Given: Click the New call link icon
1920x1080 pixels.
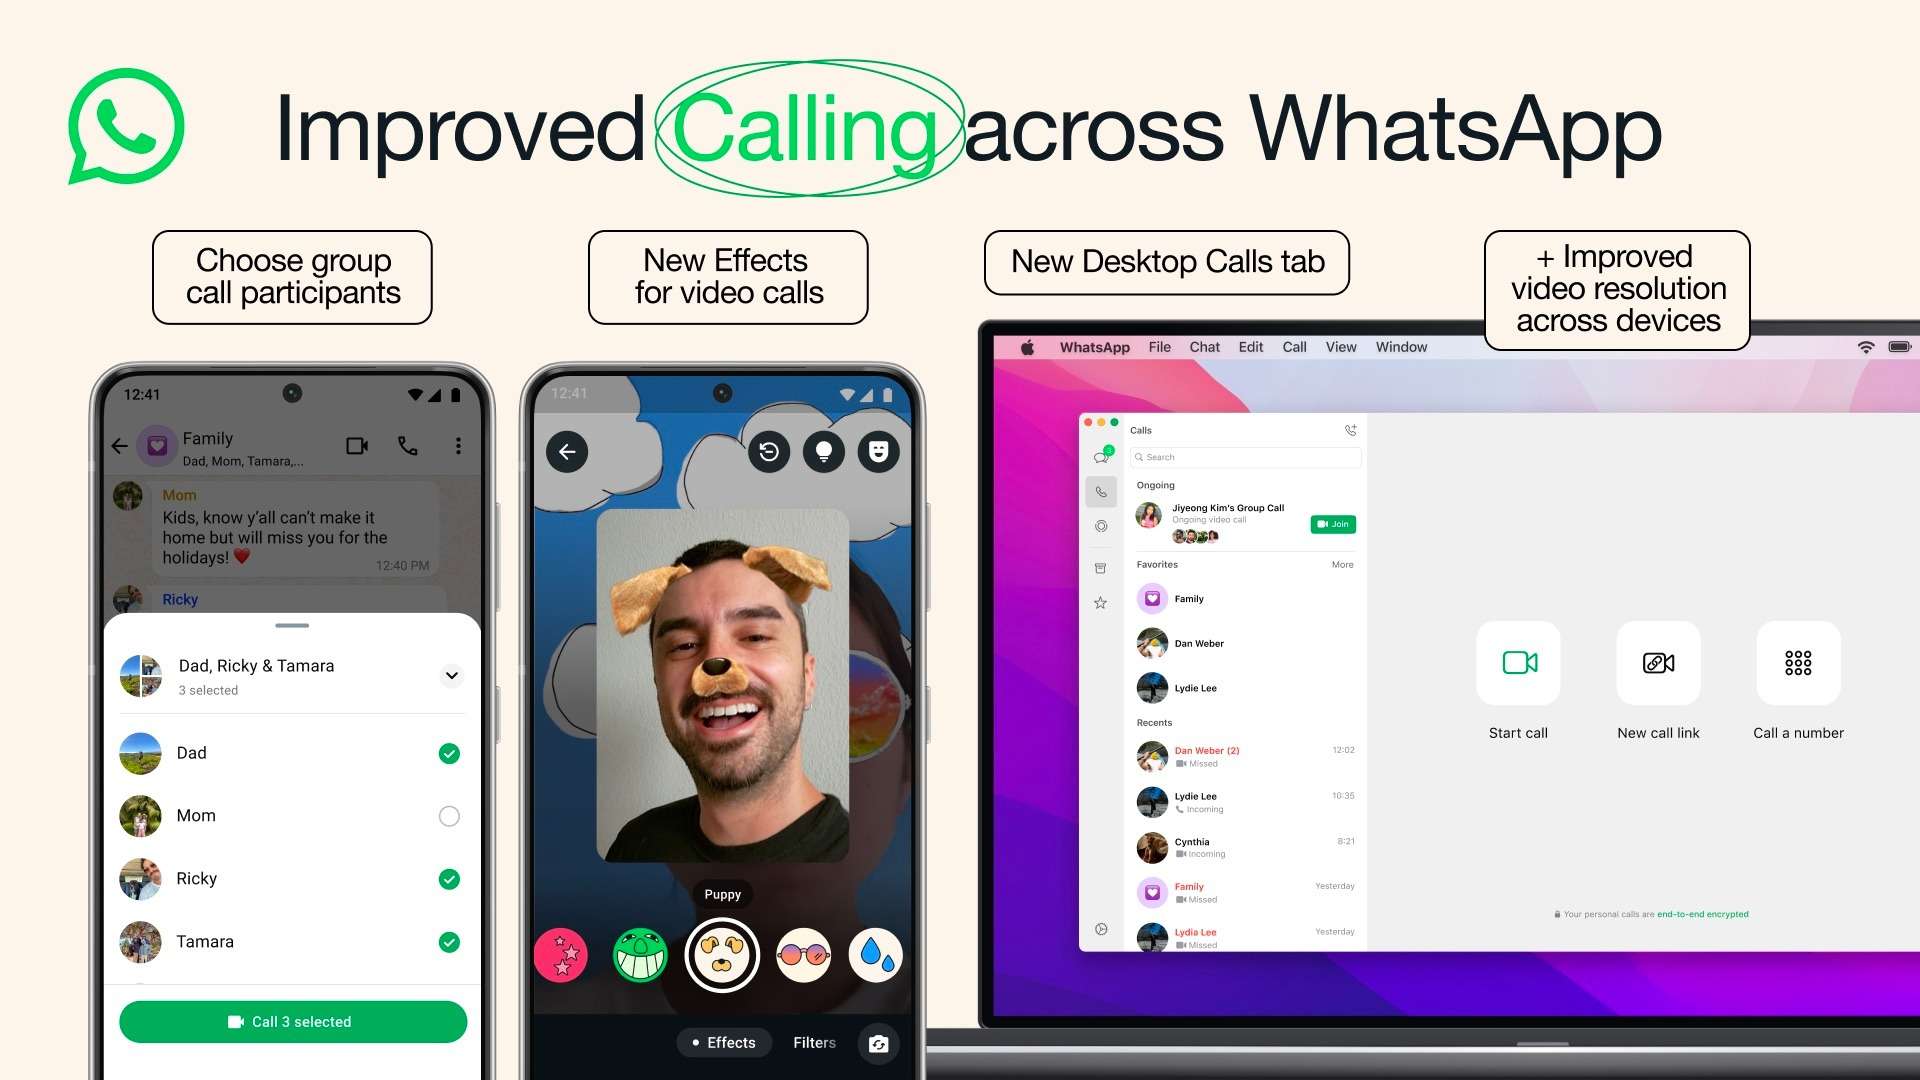Looking at the screenshot, I should click(1658, 663).
